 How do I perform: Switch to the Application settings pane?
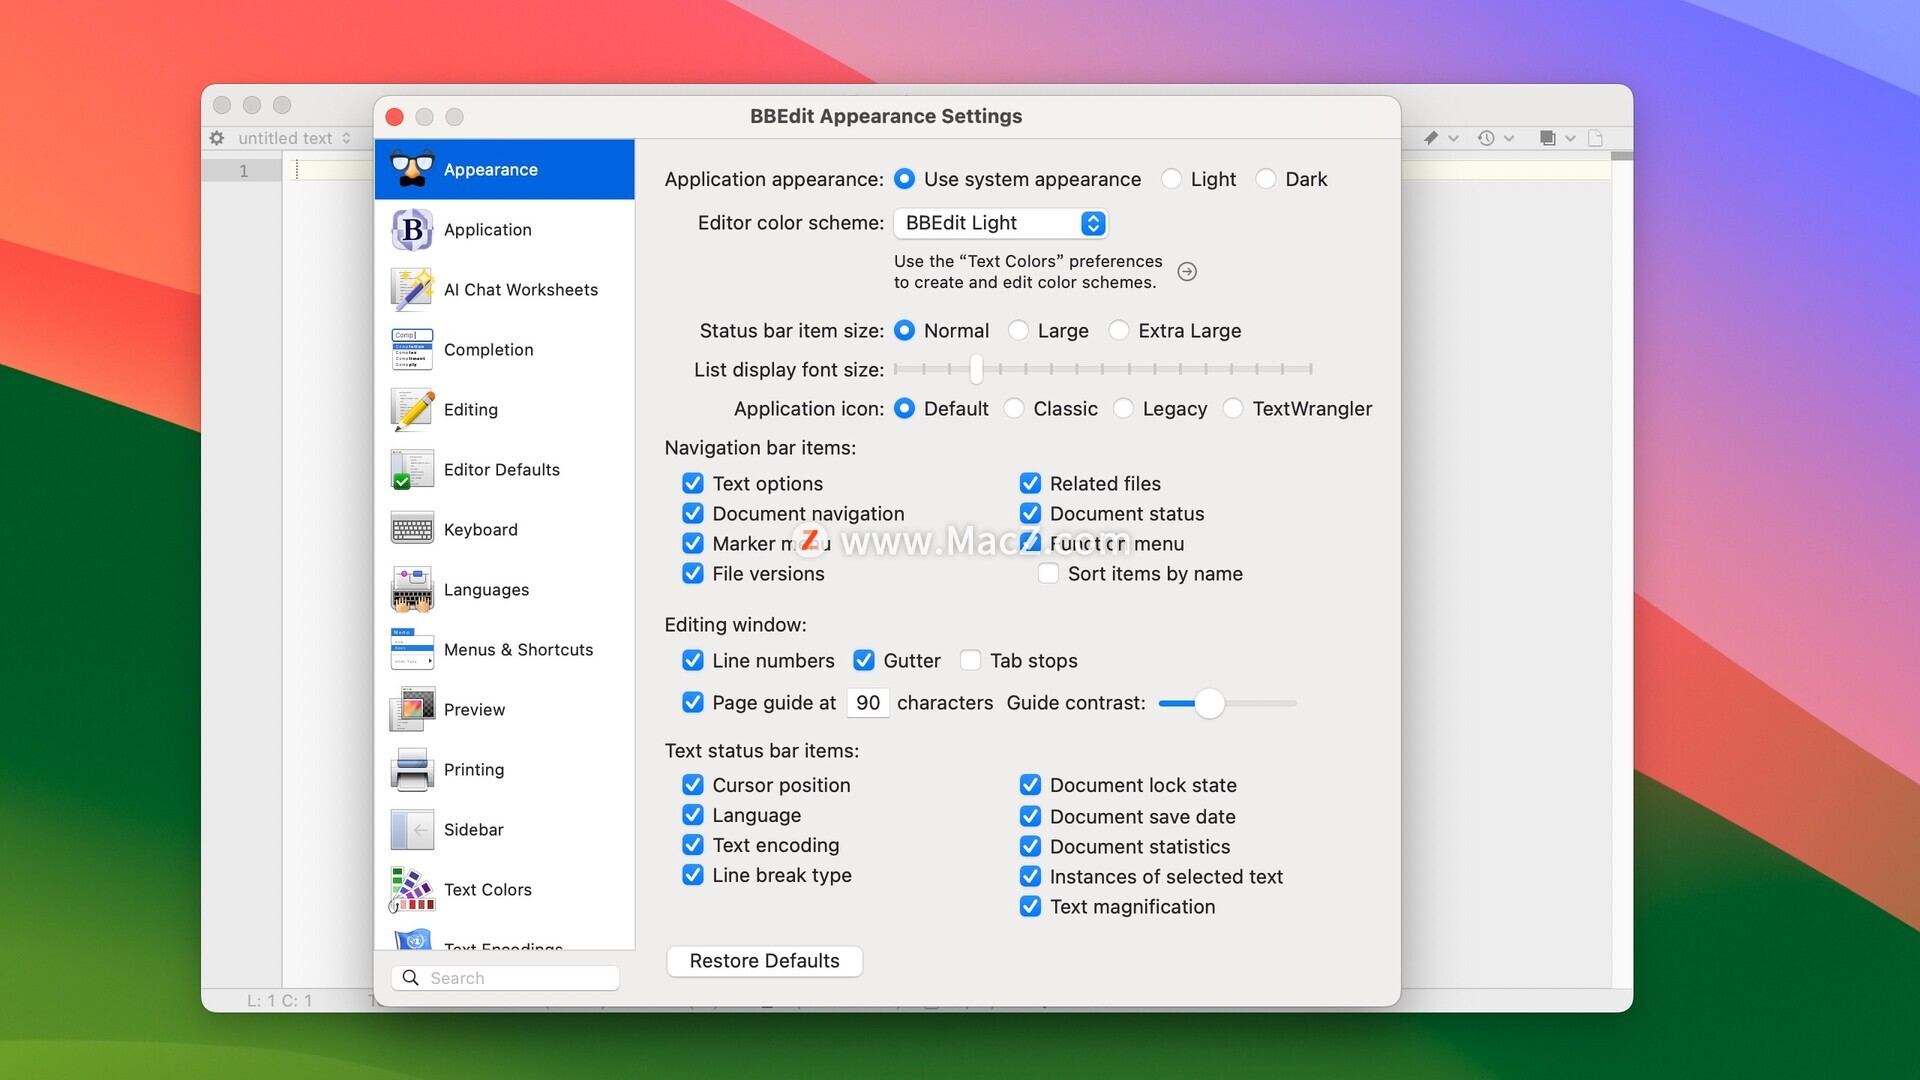pyautogui.click(x=504, y=229)
